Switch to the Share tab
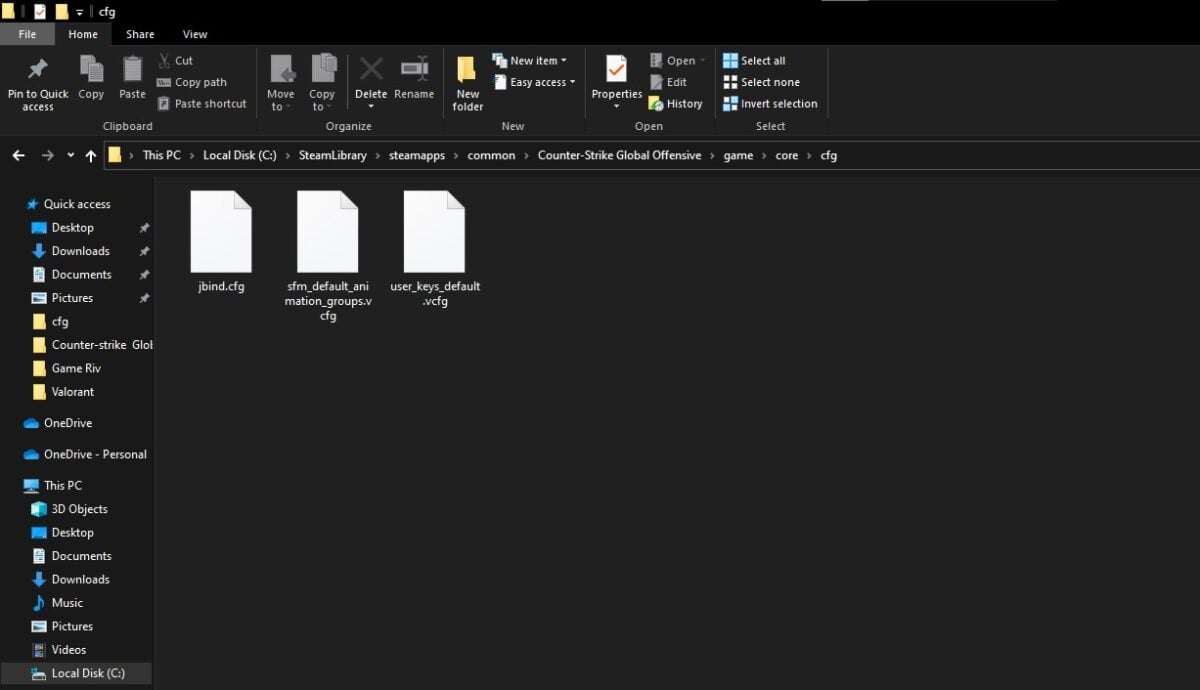This screenshot has height=690, width=1200. 140,34
